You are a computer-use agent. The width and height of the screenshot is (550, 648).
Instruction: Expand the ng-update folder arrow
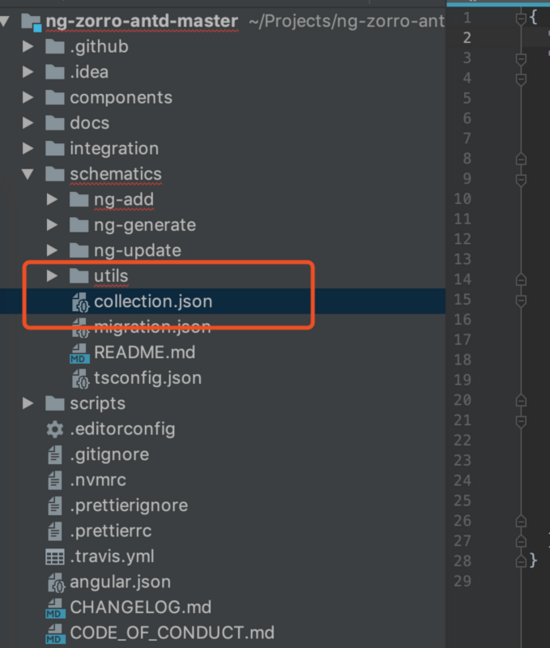tap(52, 250)
